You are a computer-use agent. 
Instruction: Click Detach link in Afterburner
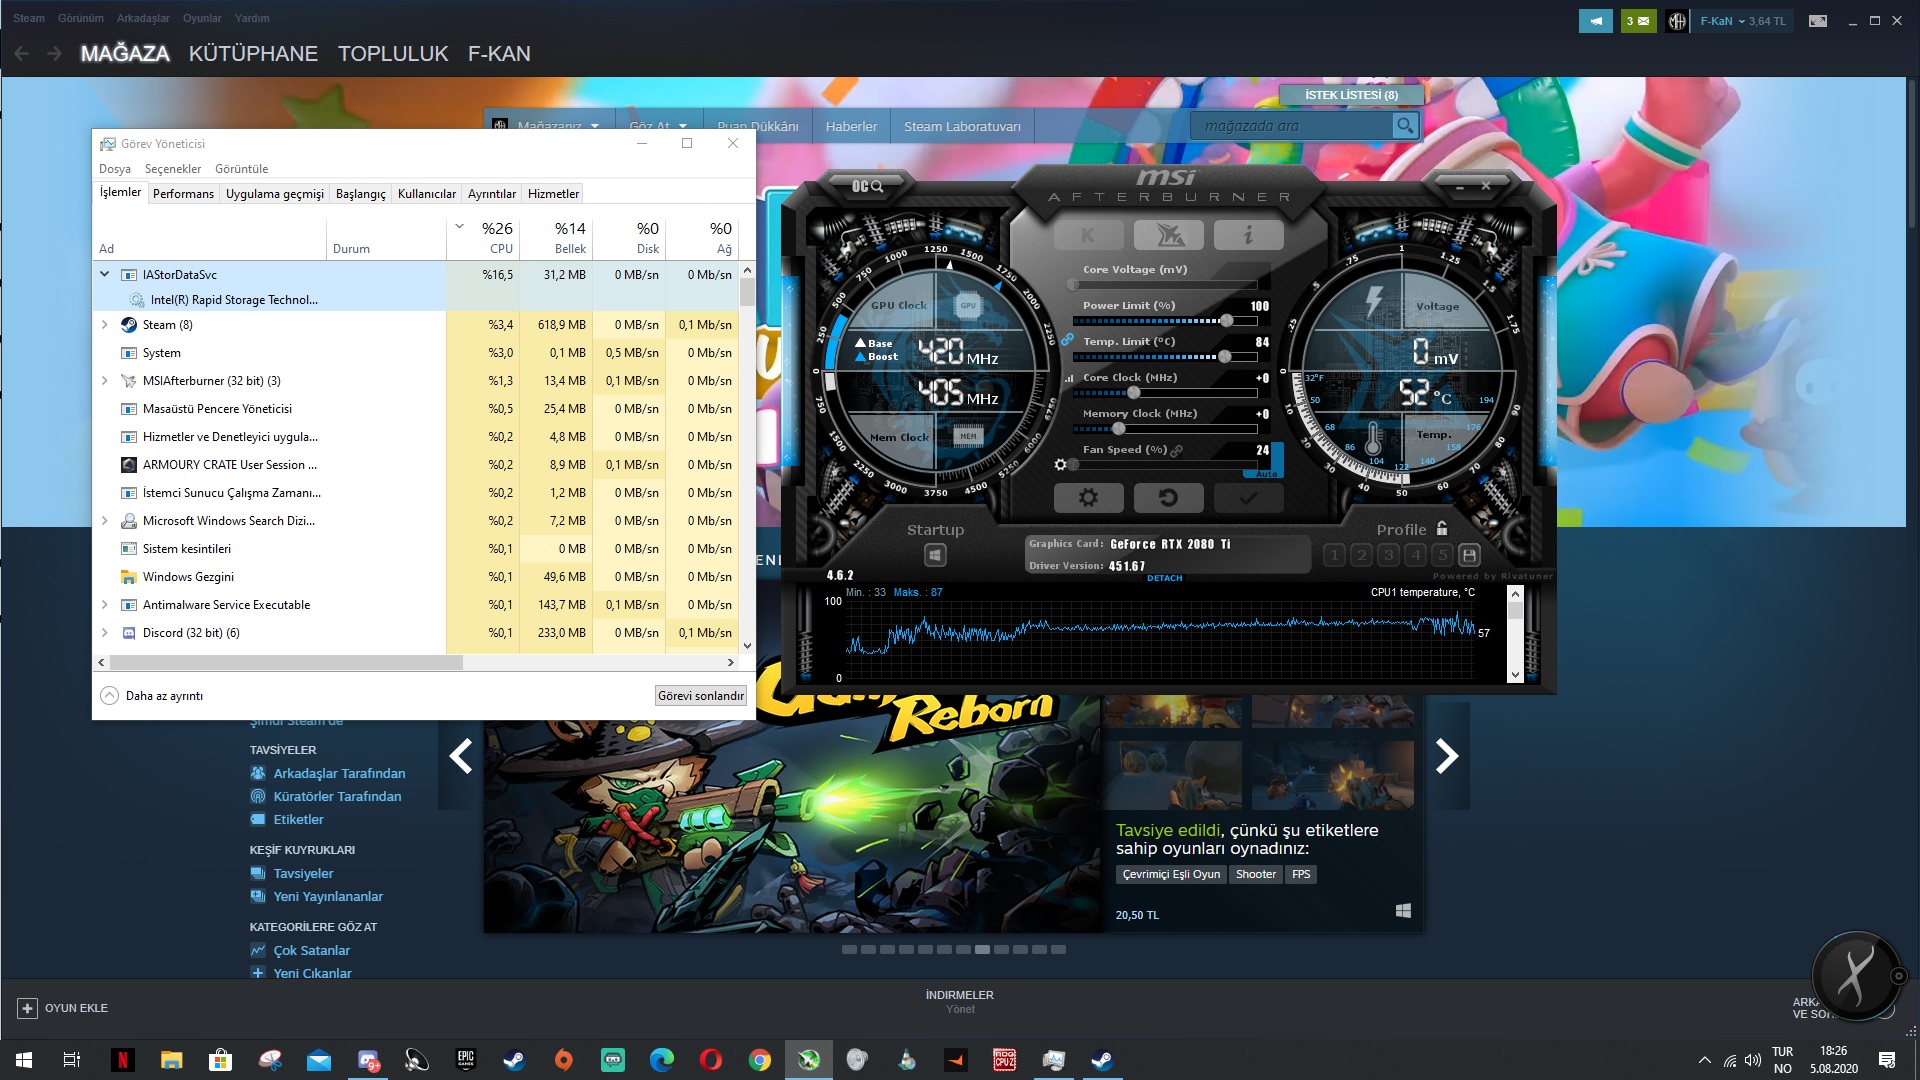click(x=1164, y=578)
